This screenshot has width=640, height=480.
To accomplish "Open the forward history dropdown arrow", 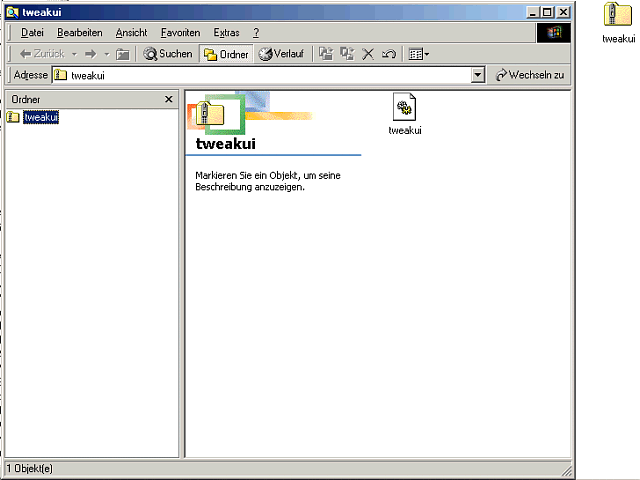I will coord(107,54).
